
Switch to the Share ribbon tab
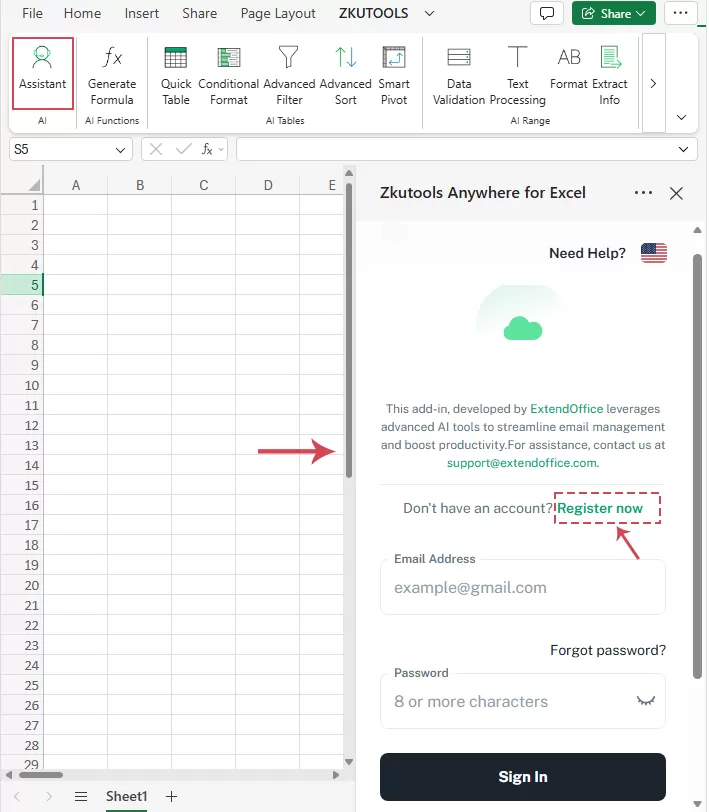click(x=199, y=13)
